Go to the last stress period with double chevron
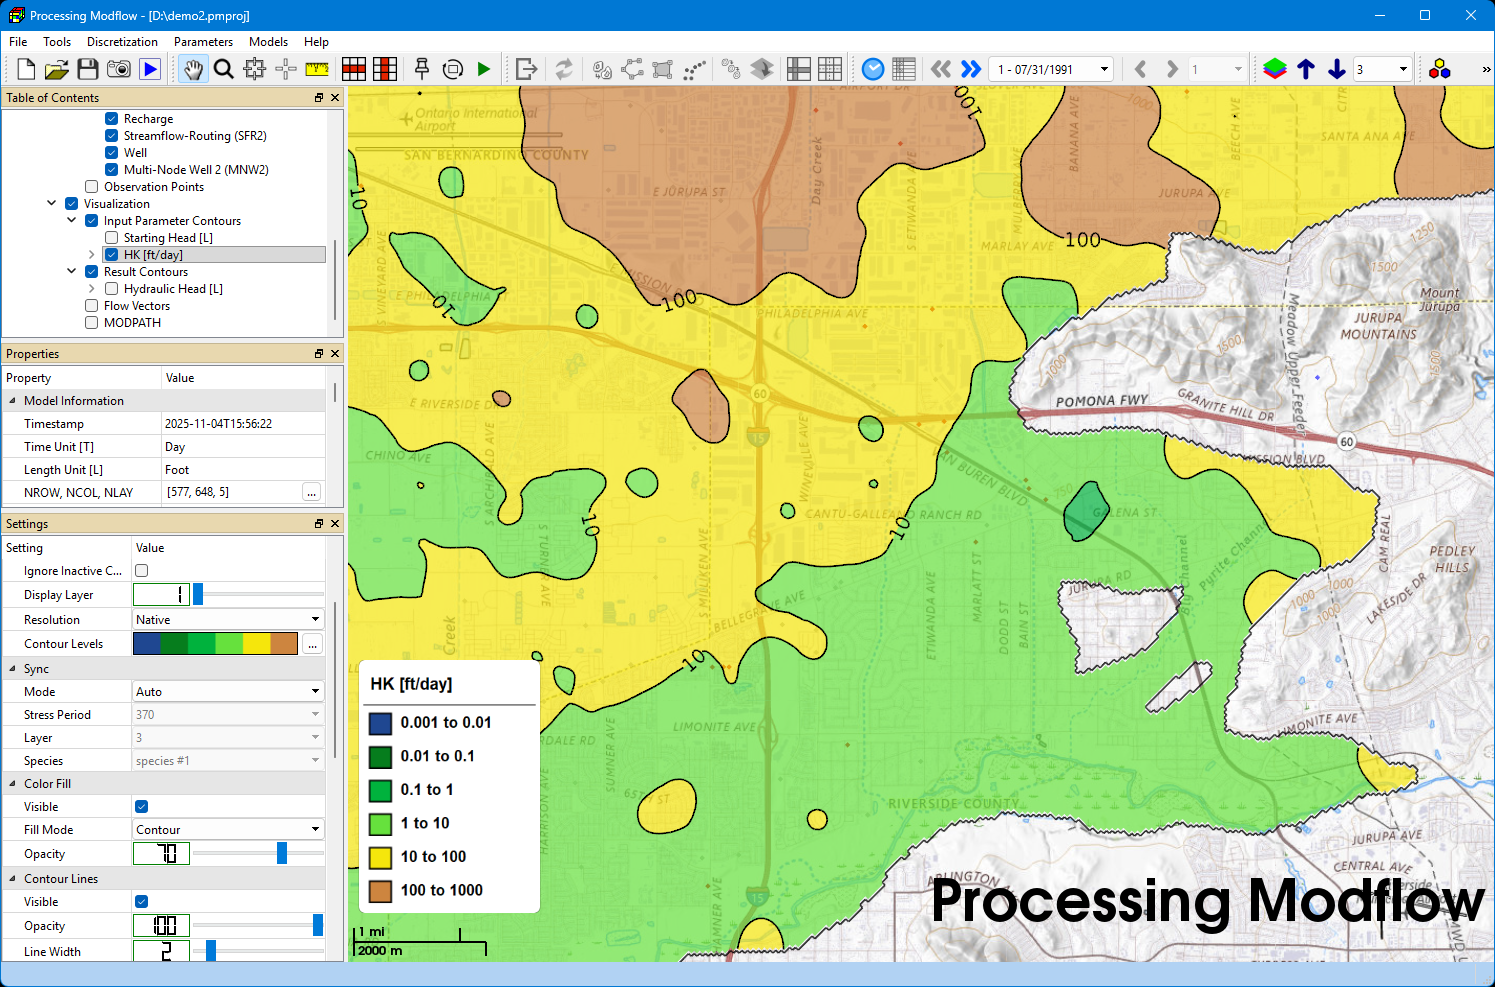The image size is (1495, 987). click(971, 69)
